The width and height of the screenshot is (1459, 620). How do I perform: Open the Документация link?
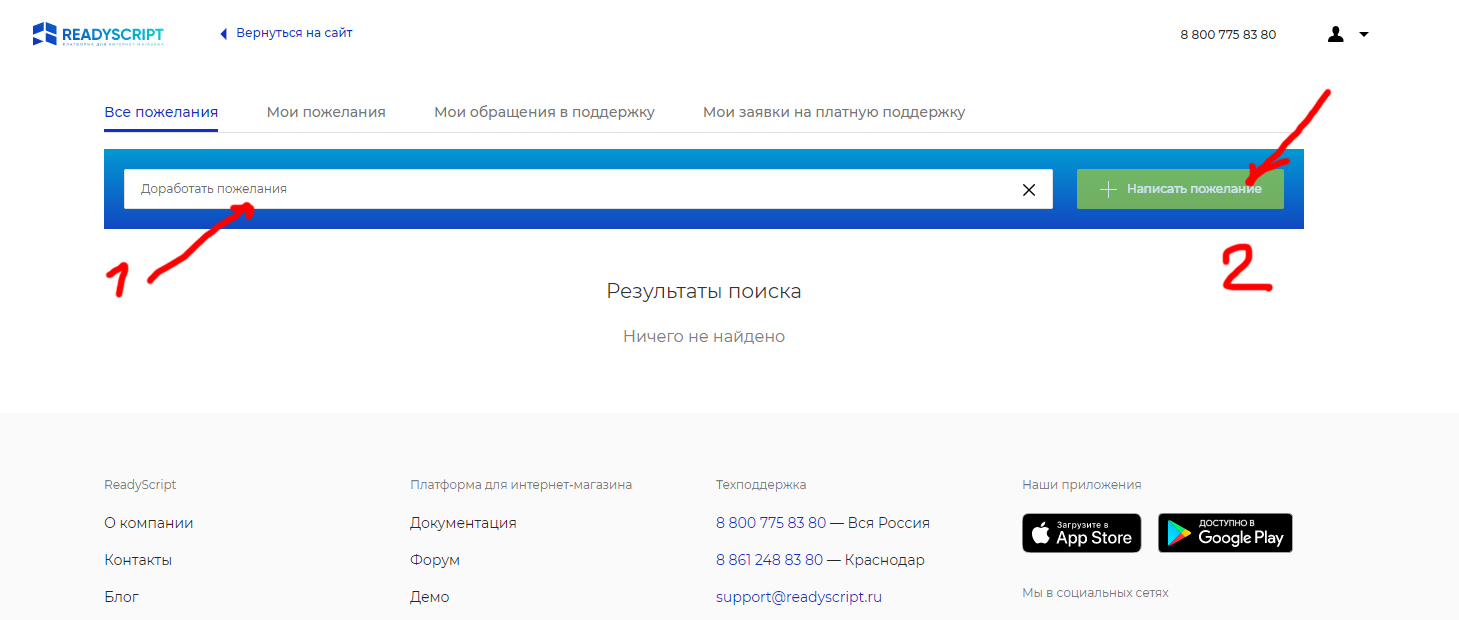pos(463,523)
